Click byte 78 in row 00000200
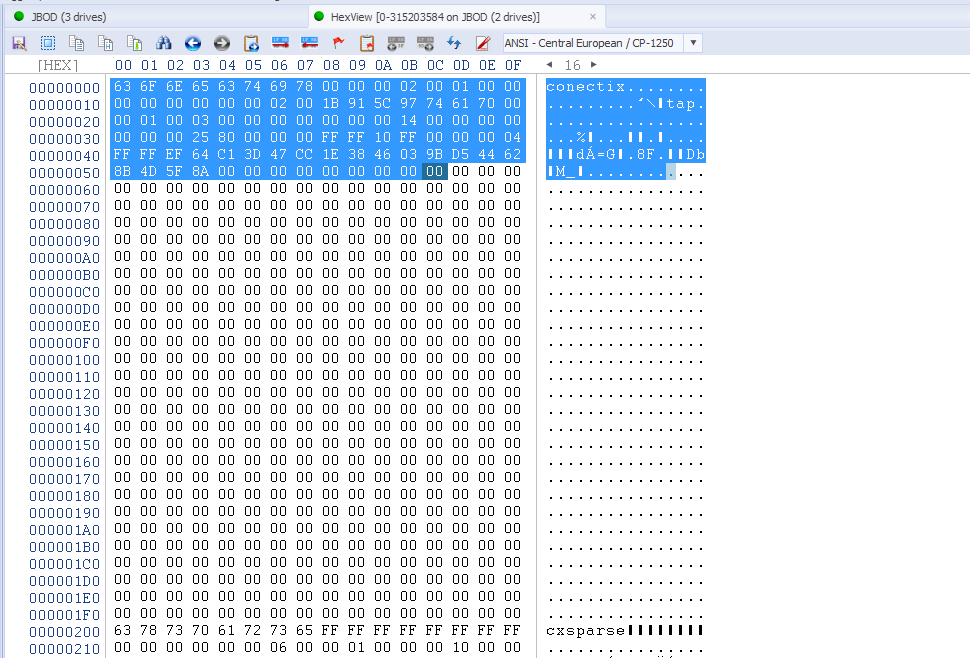 tap(148, 630)
